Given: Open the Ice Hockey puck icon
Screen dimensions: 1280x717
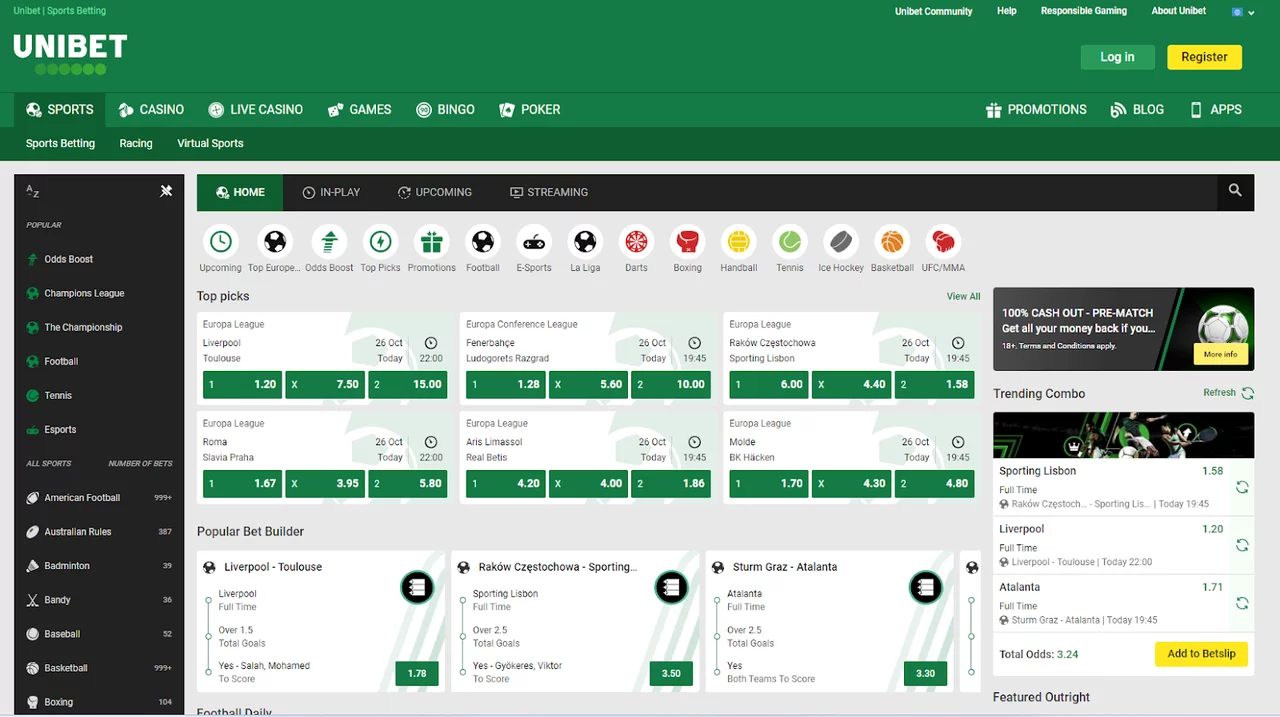Looking at the screenshot, I should (x=841, y=241).
